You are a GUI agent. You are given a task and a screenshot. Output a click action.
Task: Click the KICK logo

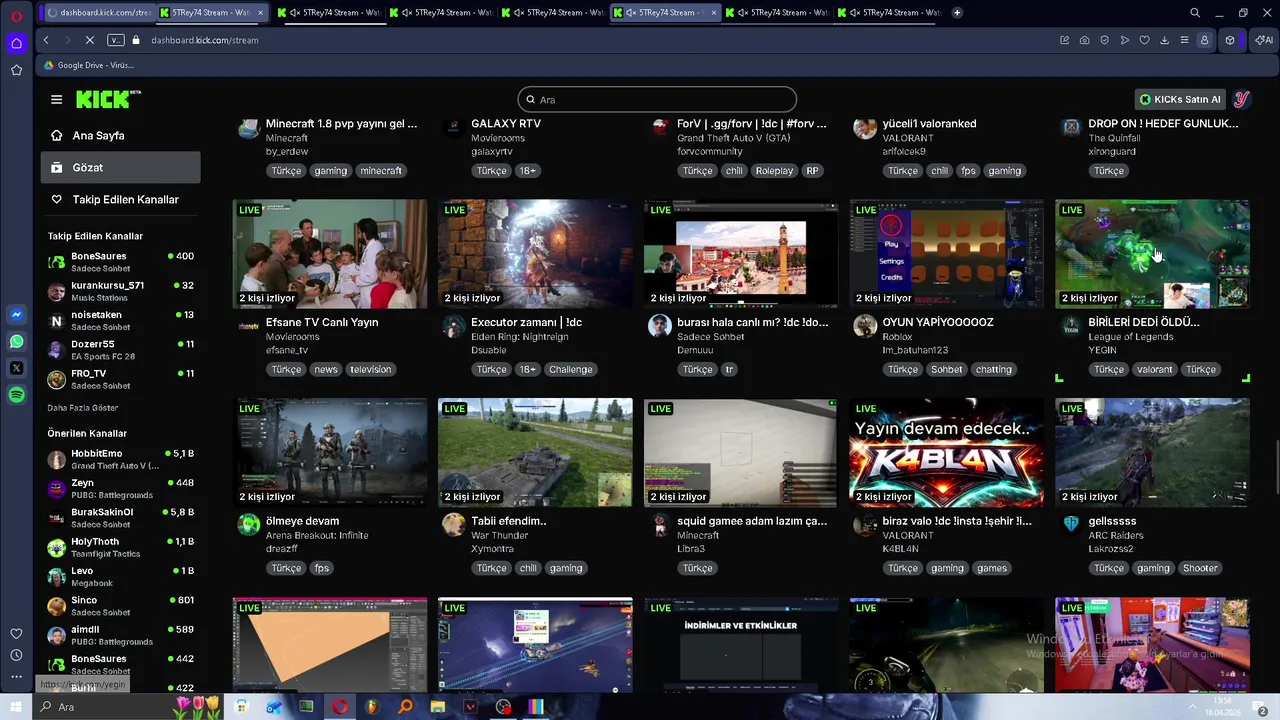(108, 99)
